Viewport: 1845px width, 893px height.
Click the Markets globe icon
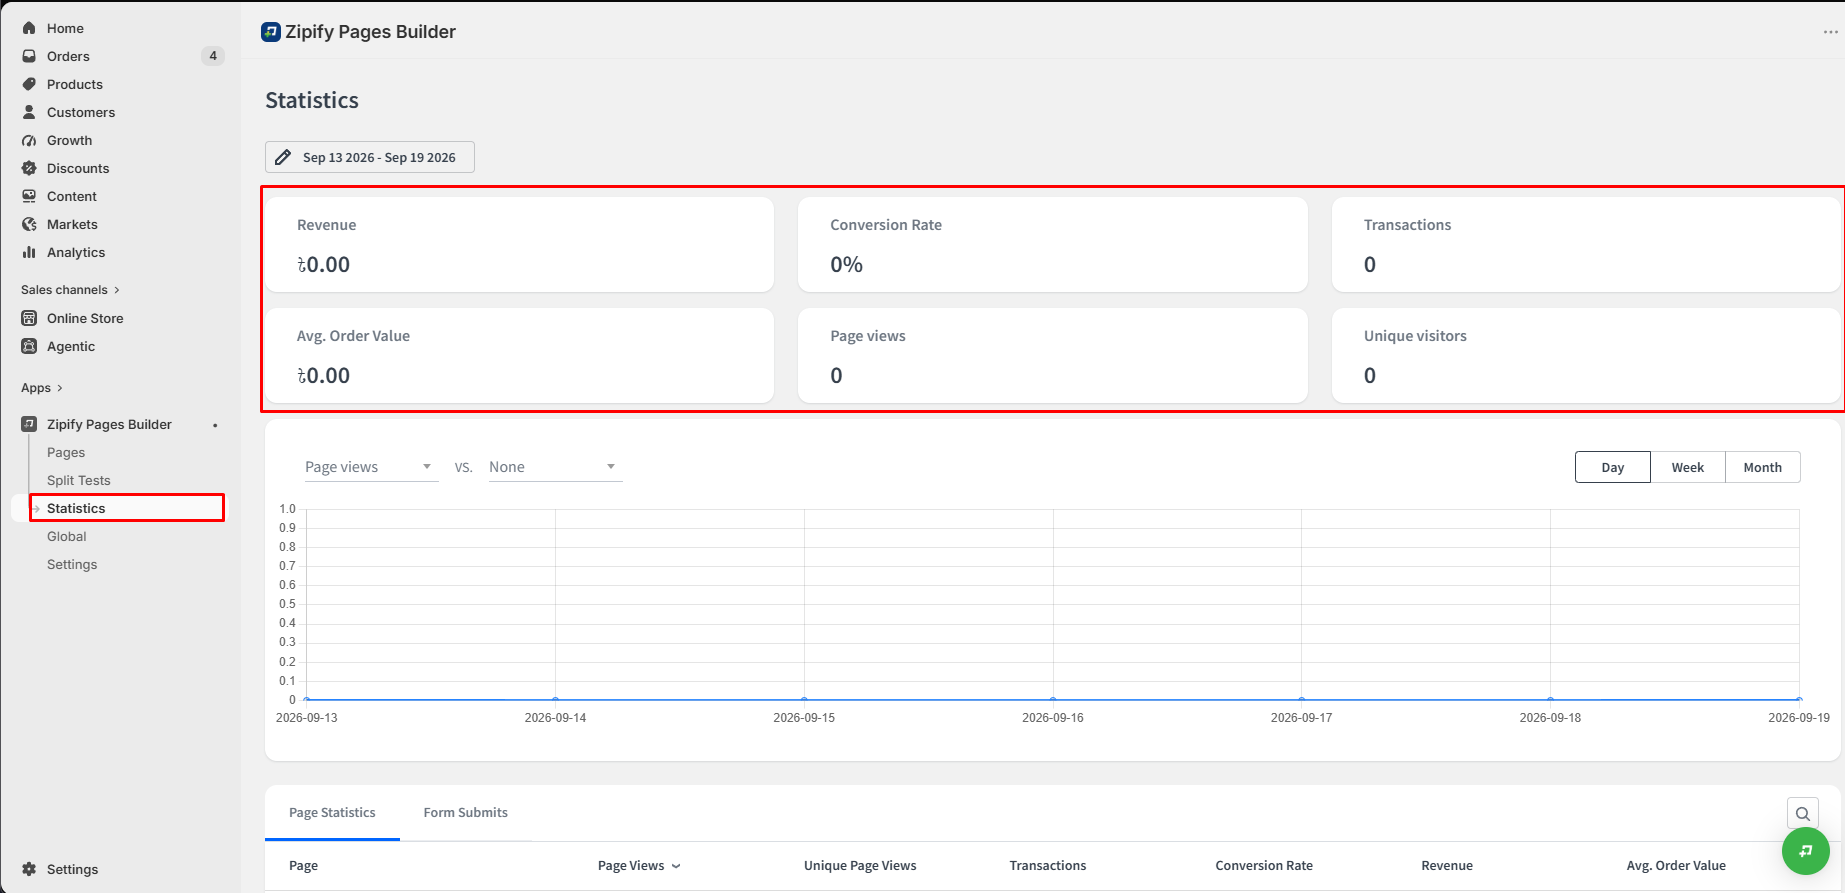click(29, 224)
